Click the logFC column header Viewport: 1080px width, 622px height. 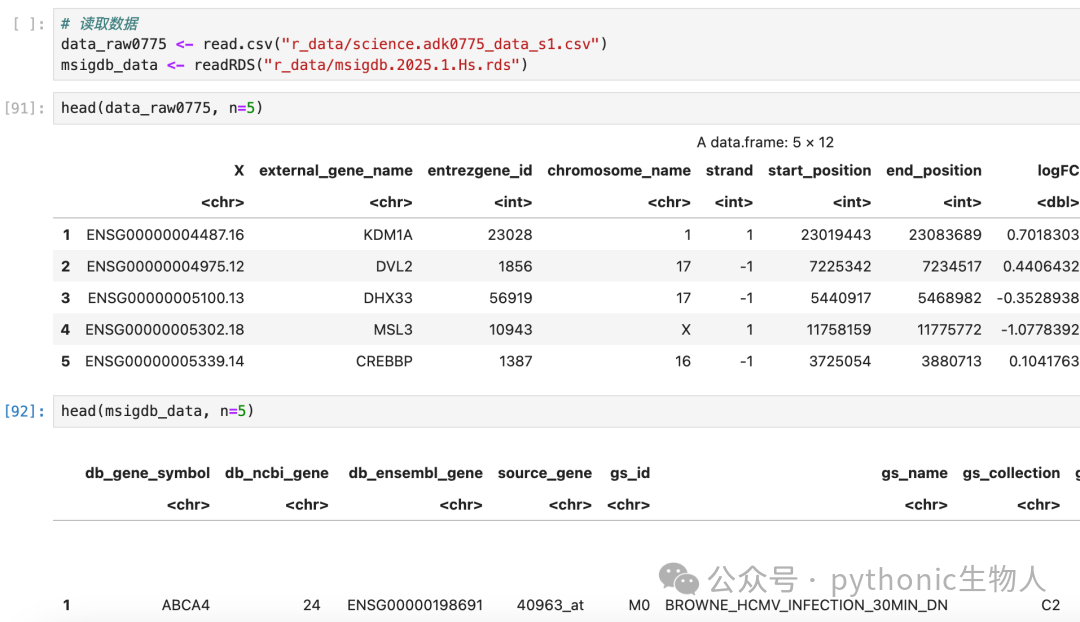coord(1058,170)
